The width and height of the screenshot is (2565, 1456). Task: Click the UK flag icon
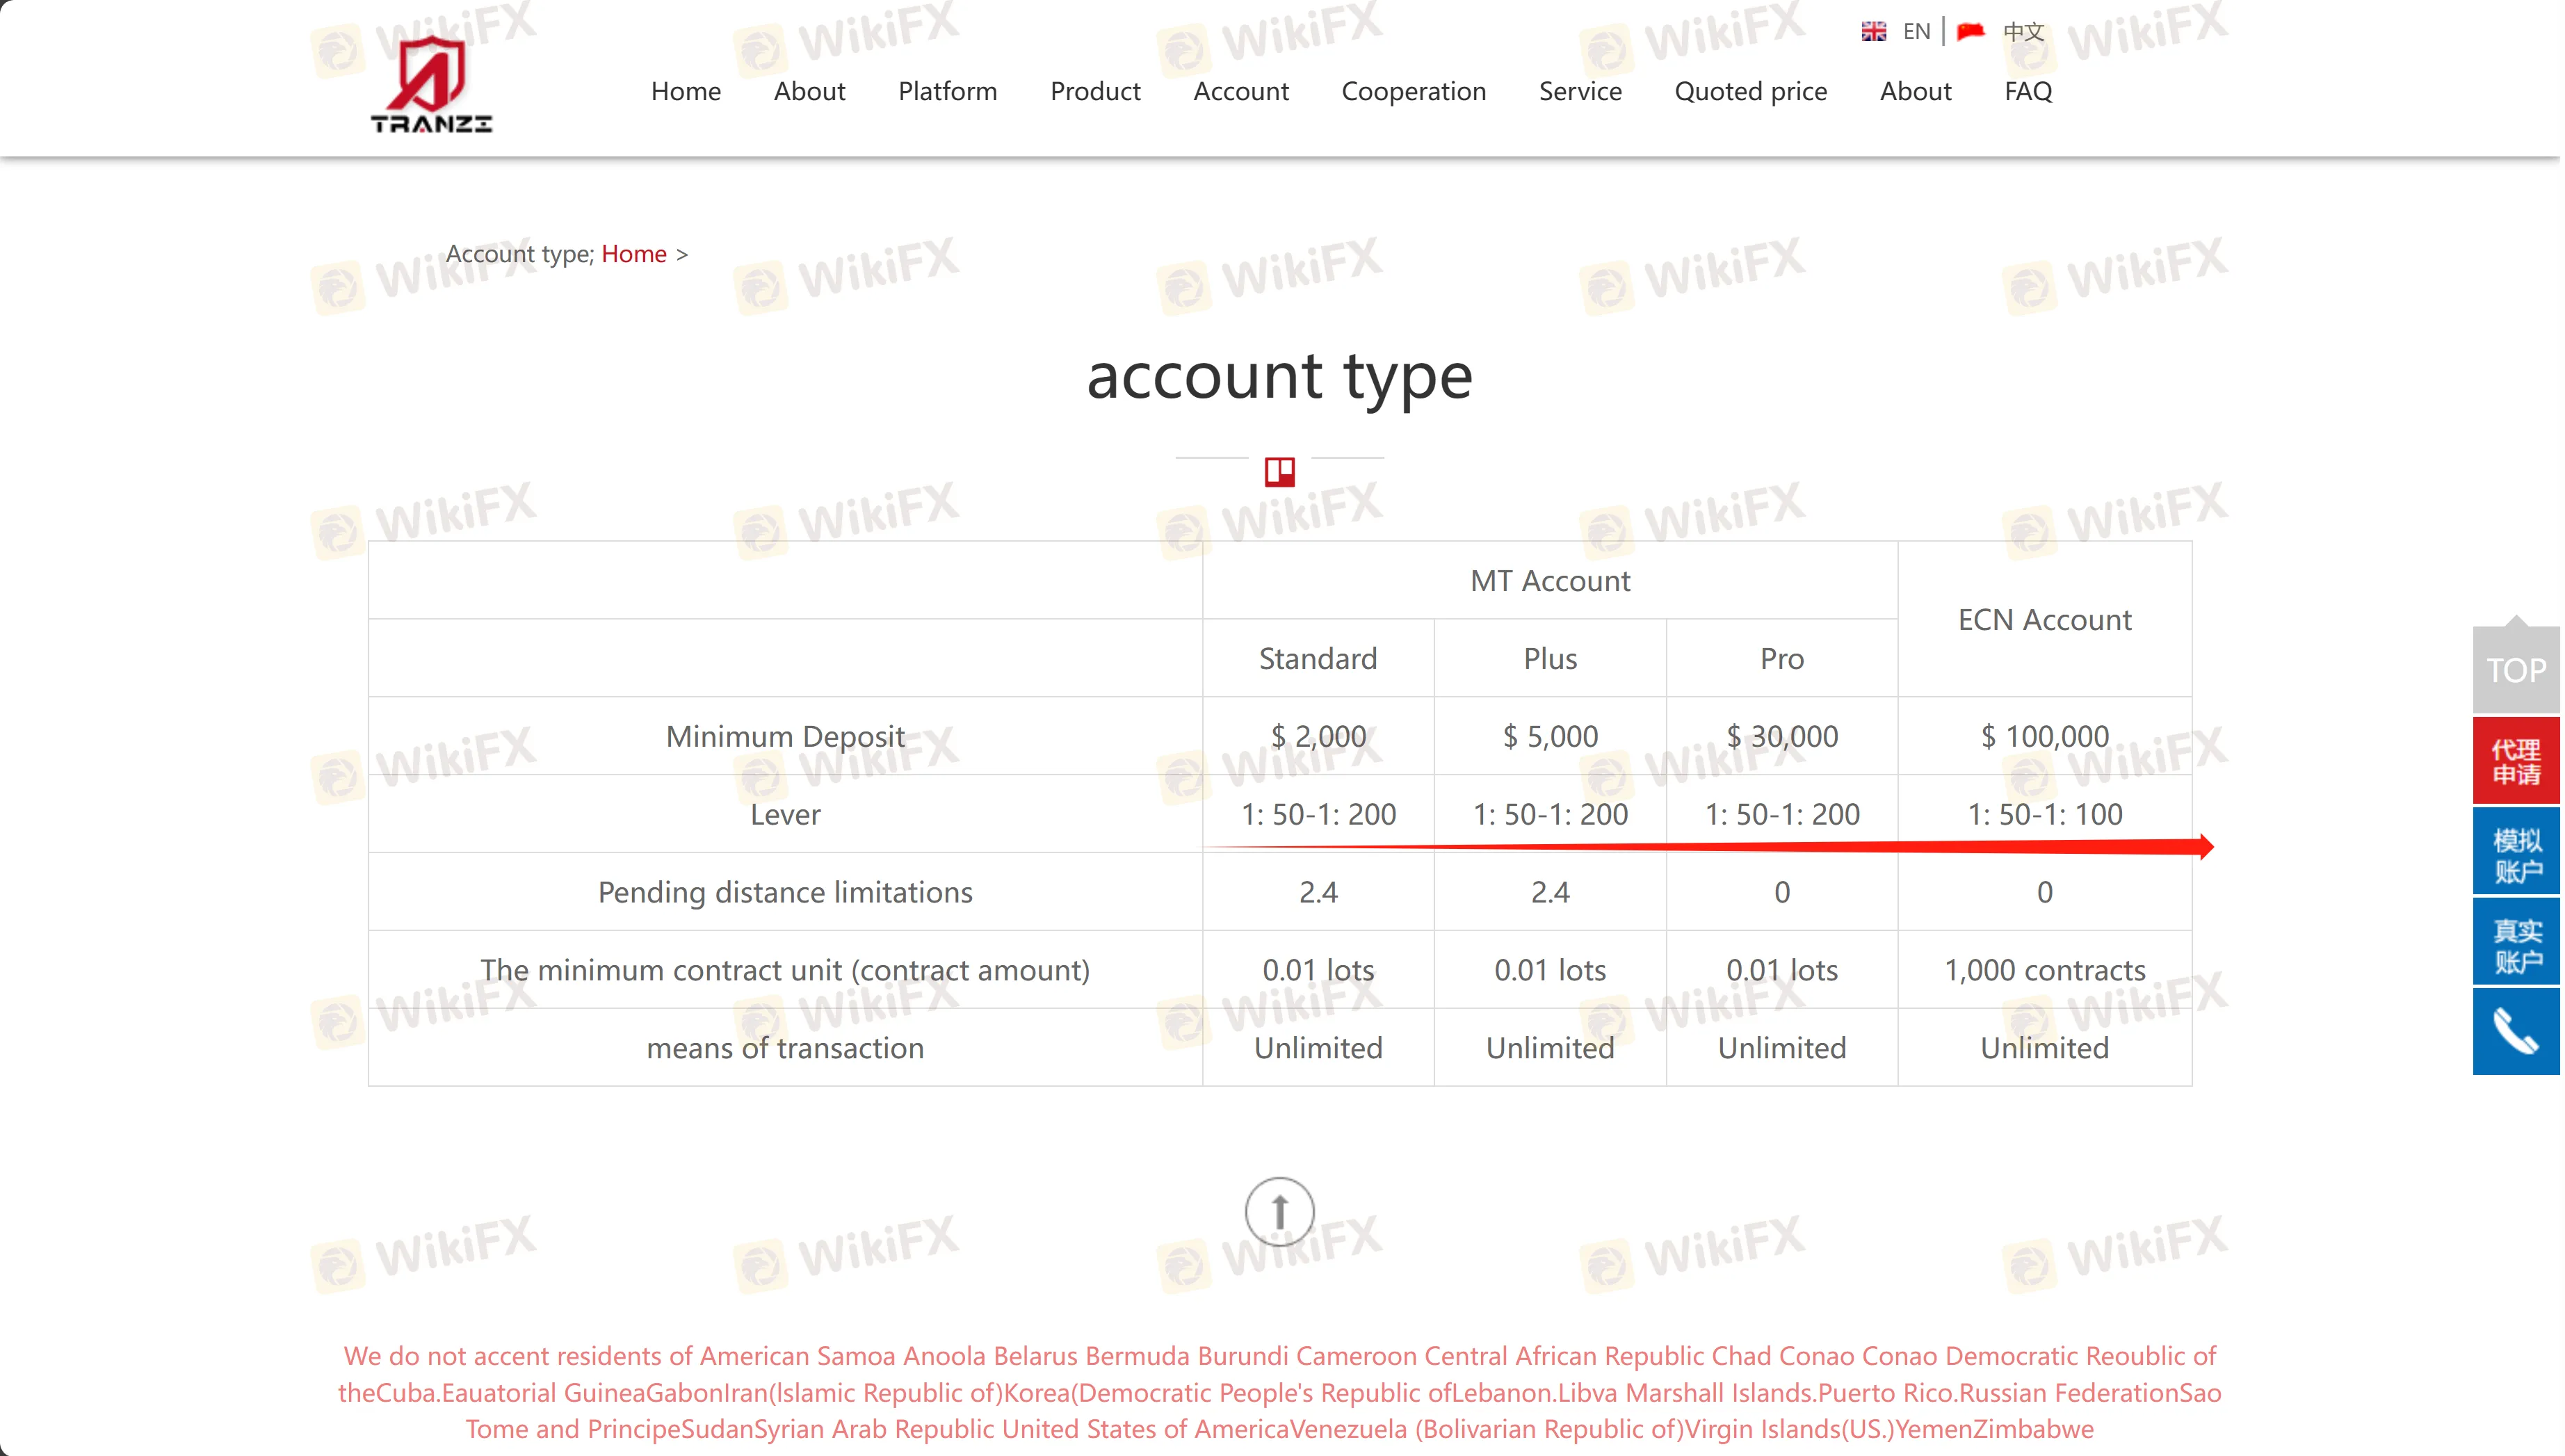click(x=1873, y=32)
